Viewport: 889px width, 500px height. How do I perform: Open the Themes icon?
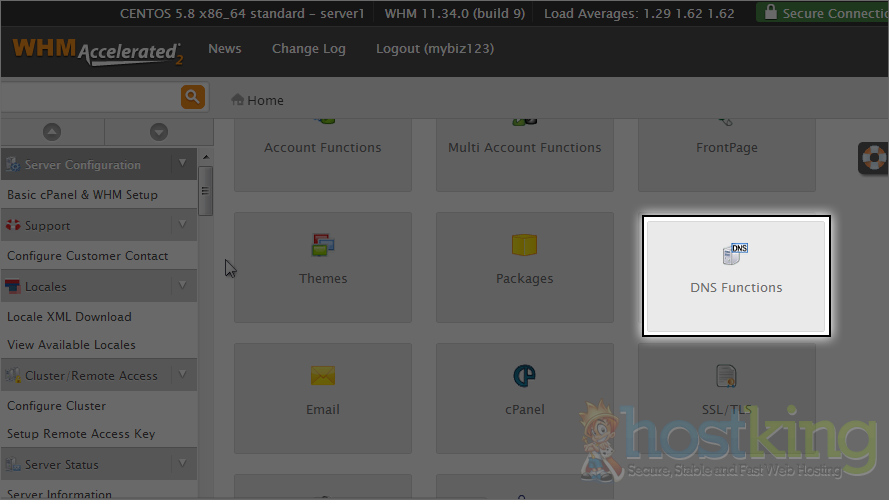[x=323, y=246]
